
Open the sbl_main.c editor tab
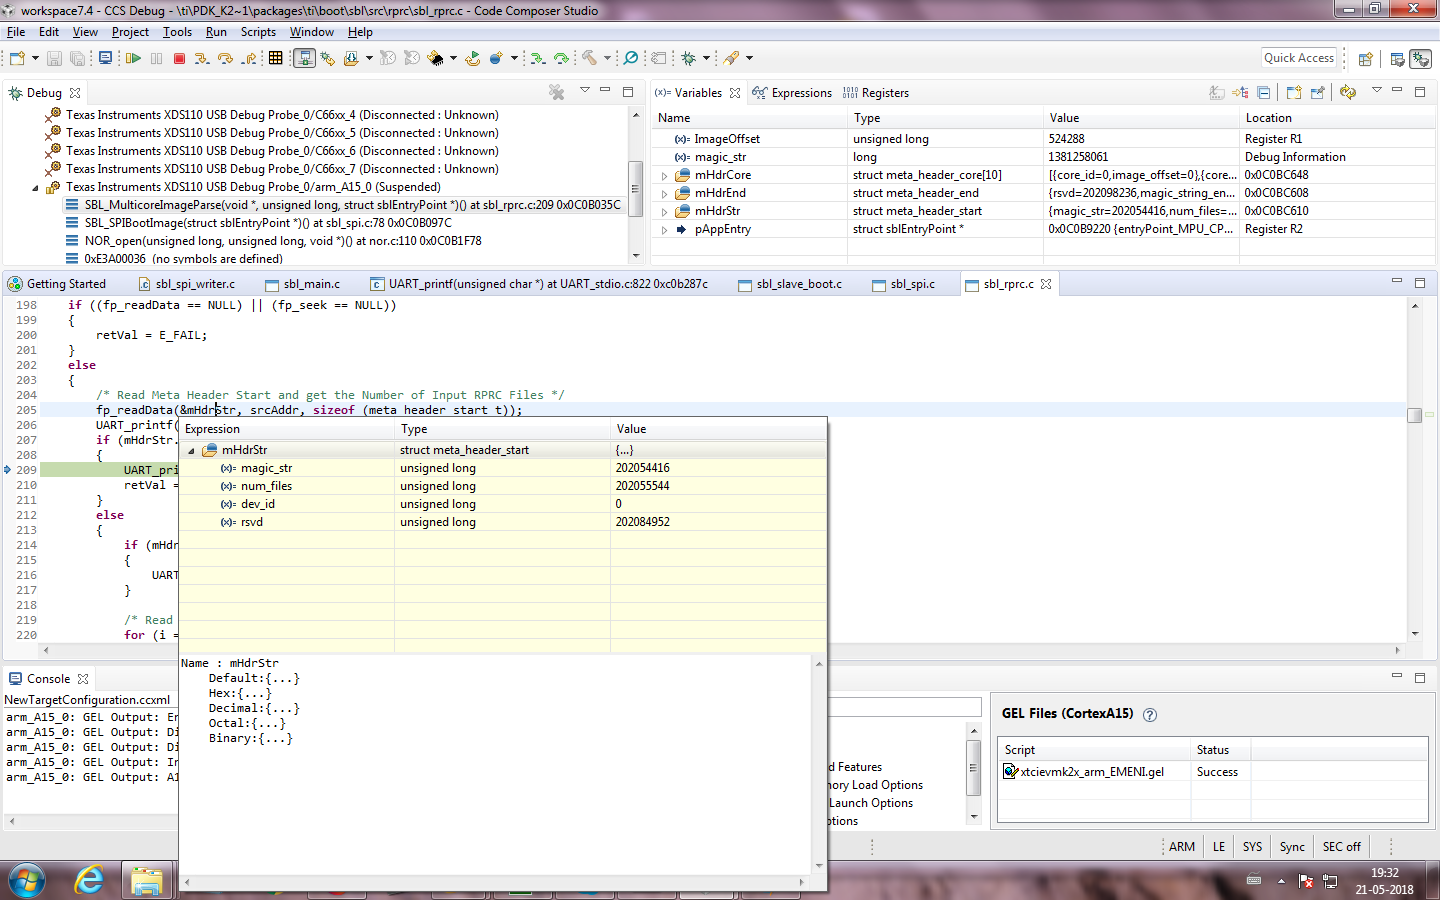click(x=302, y=284)
